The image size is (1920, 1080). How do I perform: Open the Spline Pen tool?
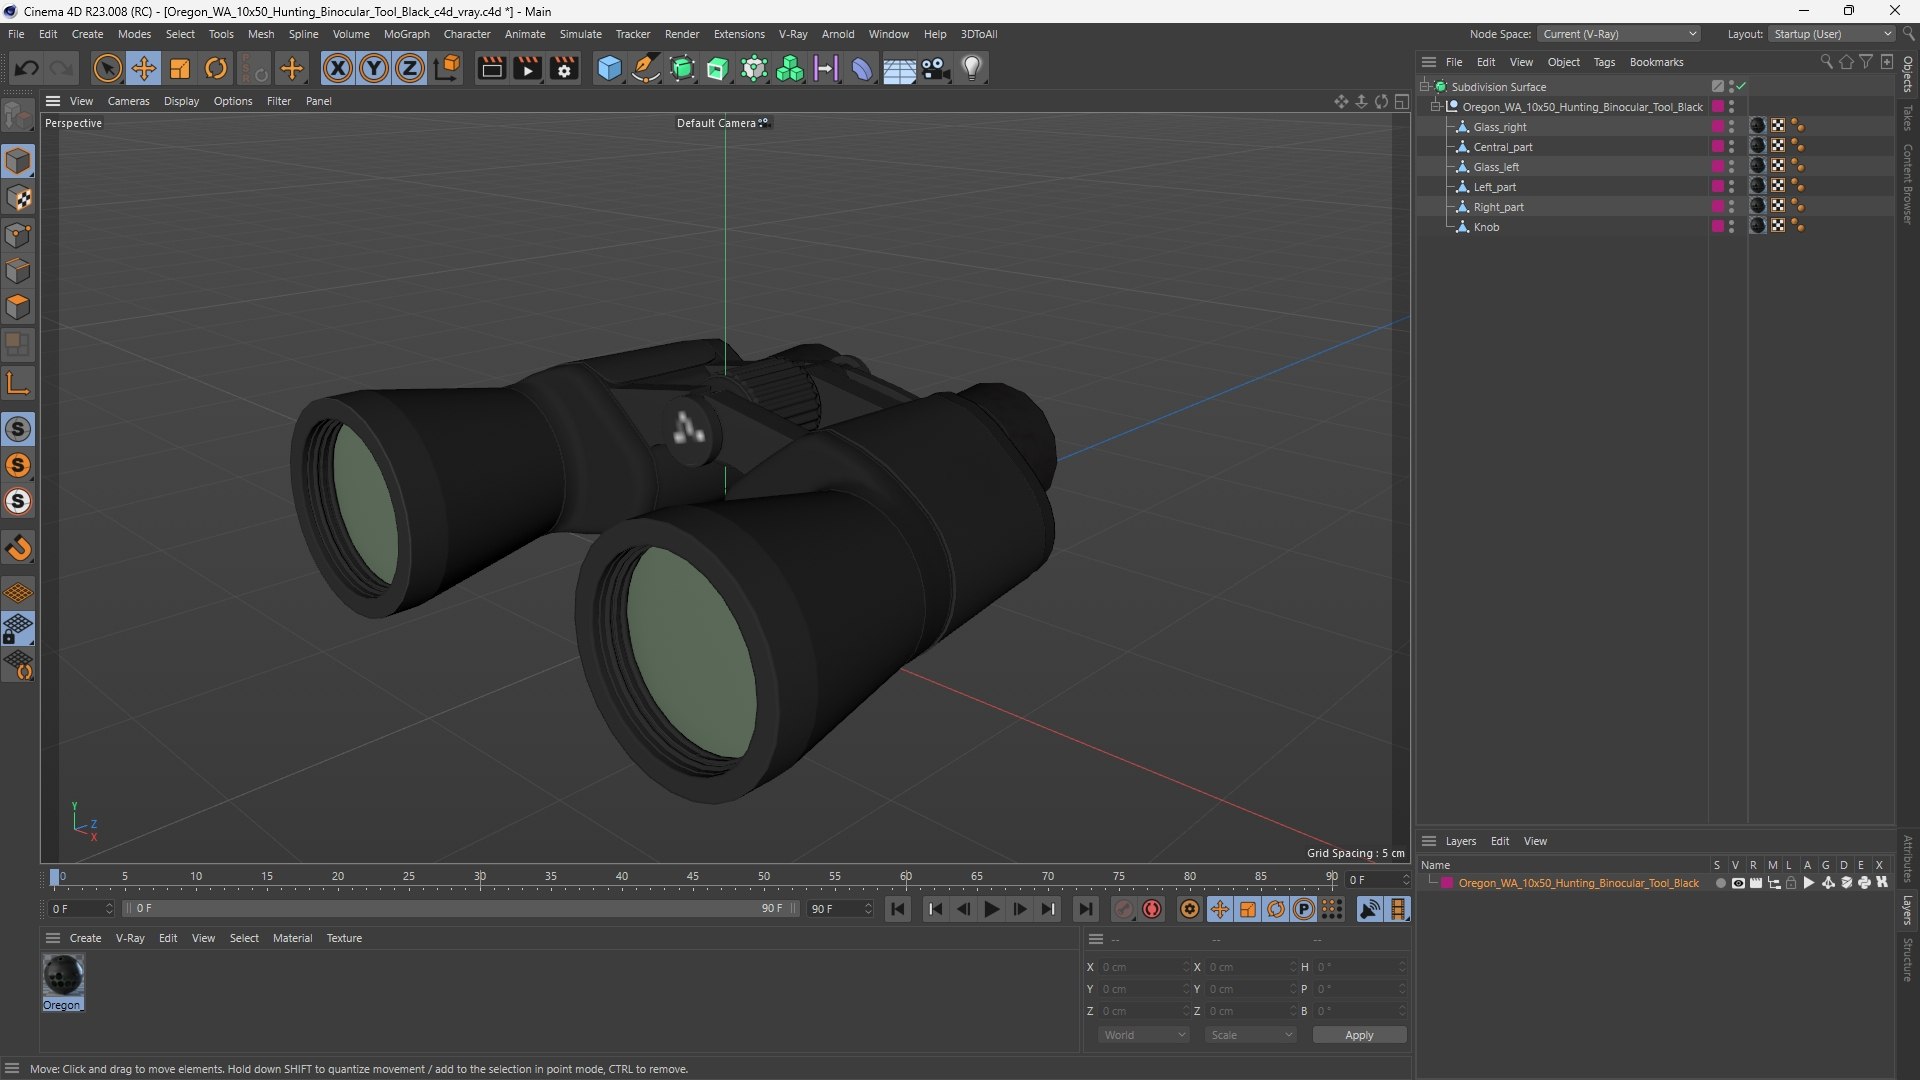coord(646,68)
